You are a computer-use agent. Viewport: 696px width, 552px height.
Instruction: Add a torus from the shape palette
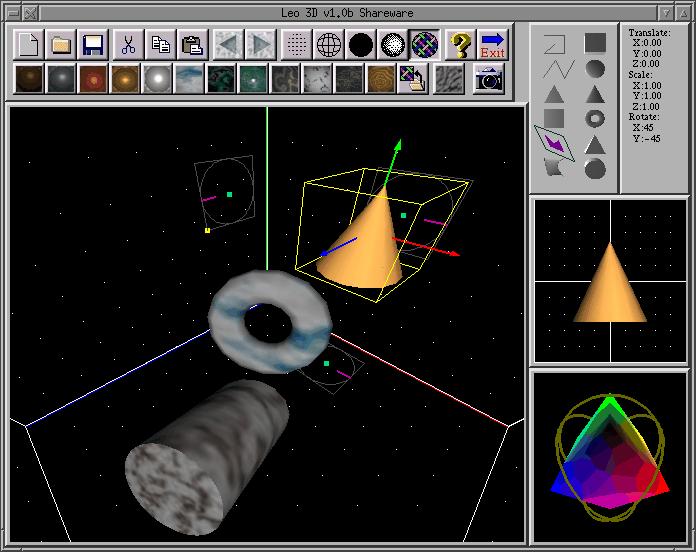click(595, 118)
